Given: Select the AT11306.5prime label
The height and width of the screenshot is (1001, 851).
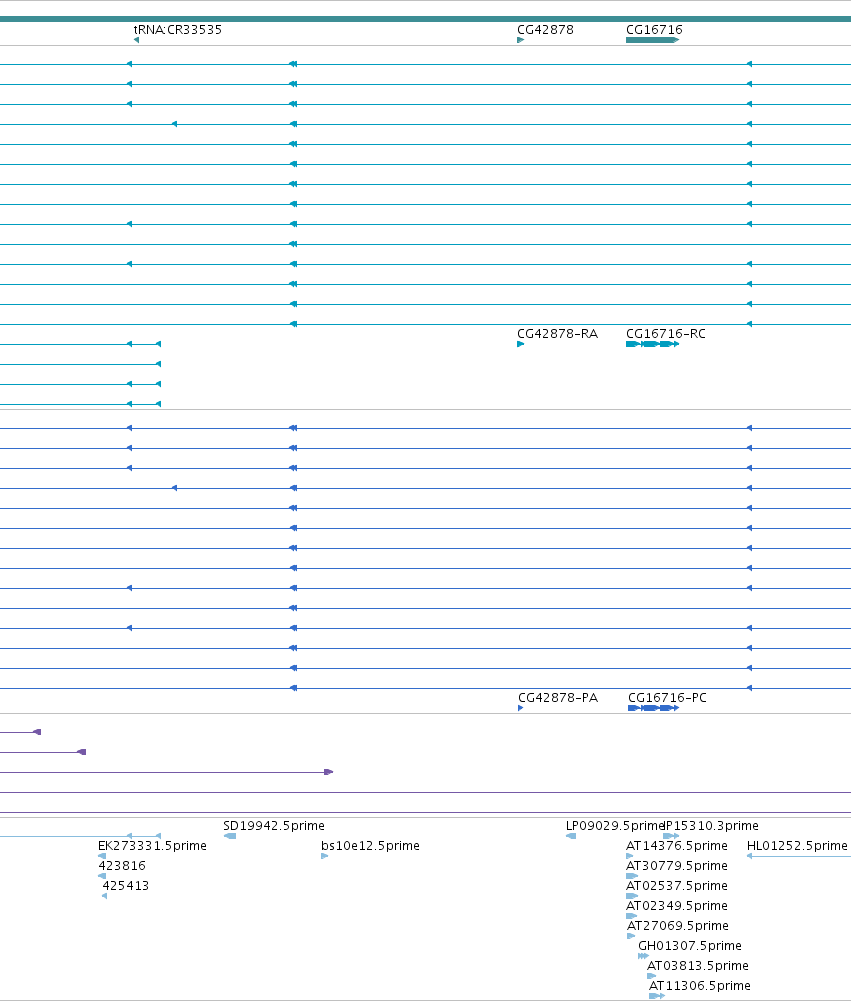Looking at the screenshot, I should pyautogui.click(x=700, y=986).
